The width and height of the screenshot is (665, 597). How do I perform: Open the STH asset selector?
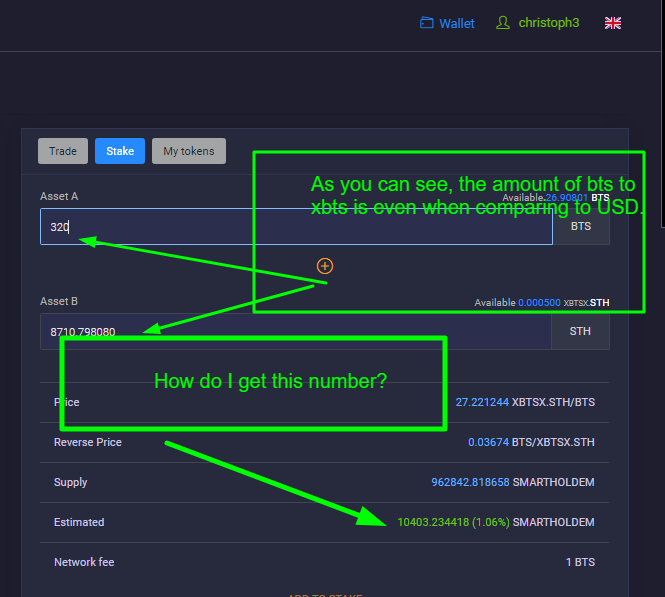(x=580, y=331)
